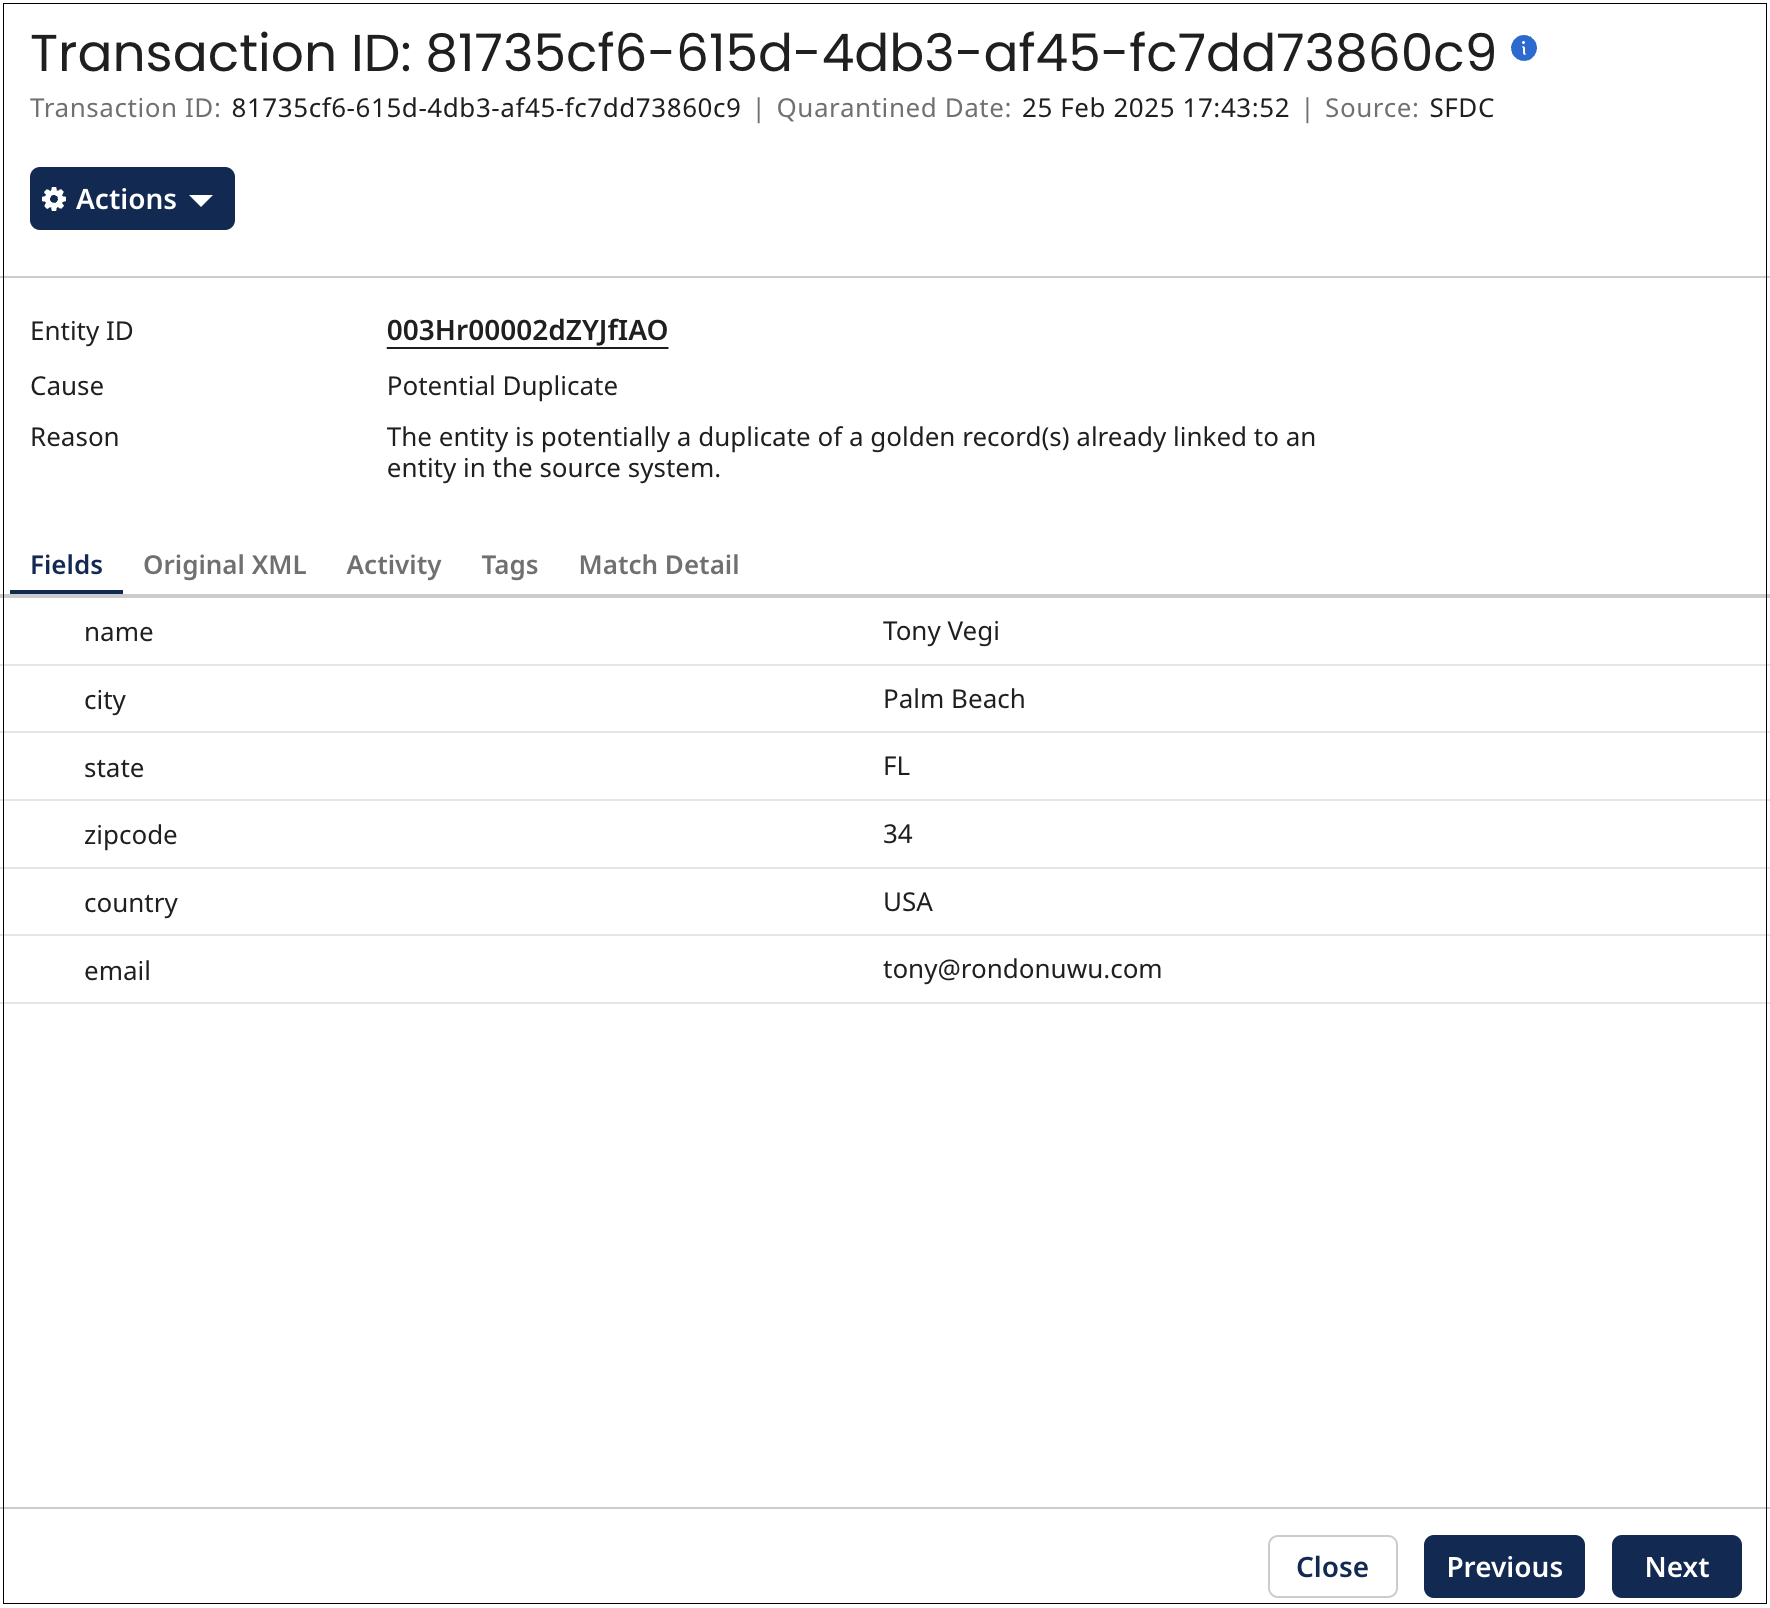Click the blue info icon beside the title
This screenshot has width=1770, height=1608.
click(1523, 48)
